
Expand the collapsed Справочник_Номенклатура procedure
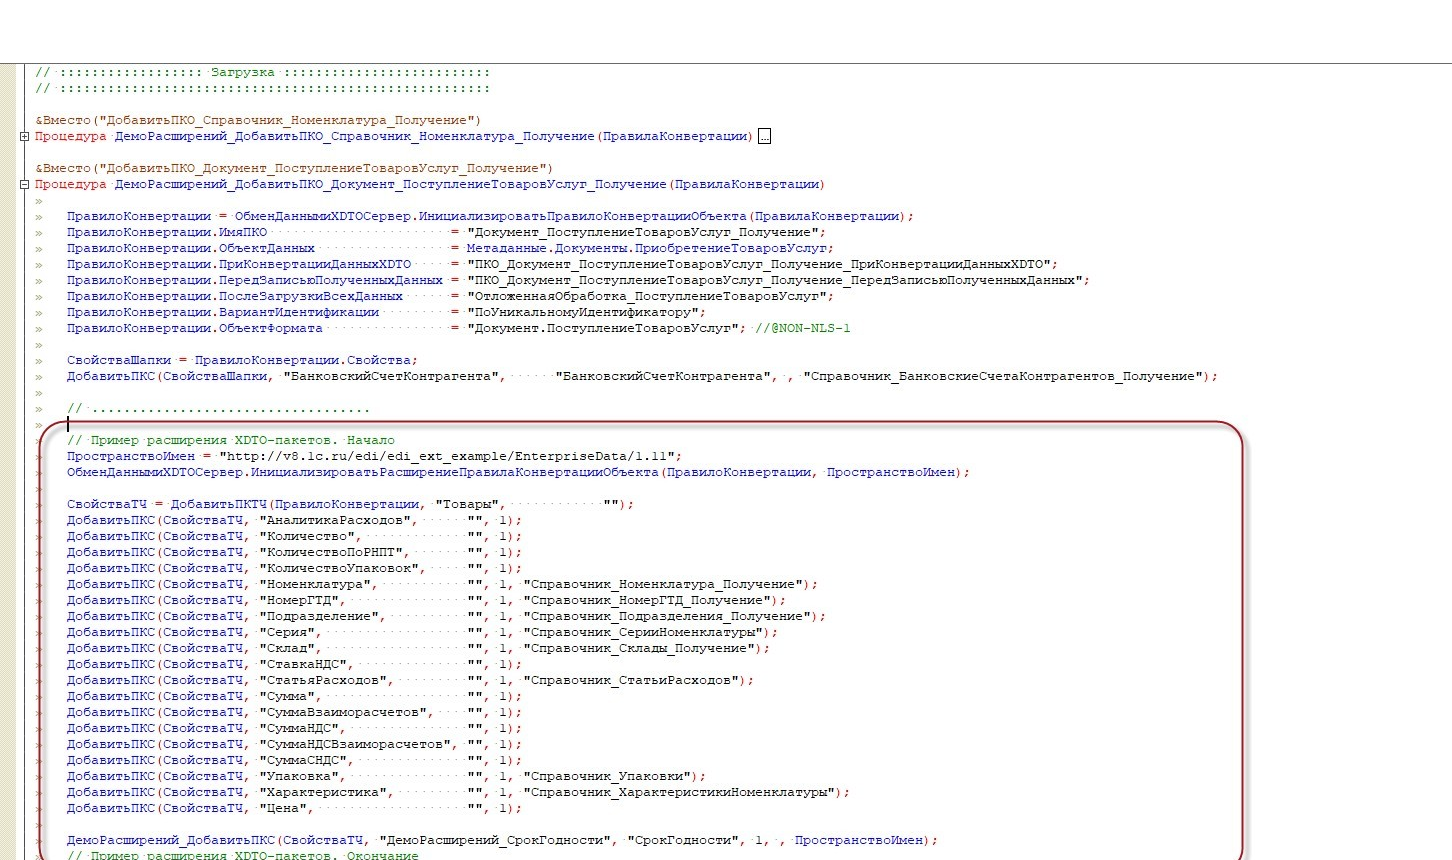tap(24, 137)
